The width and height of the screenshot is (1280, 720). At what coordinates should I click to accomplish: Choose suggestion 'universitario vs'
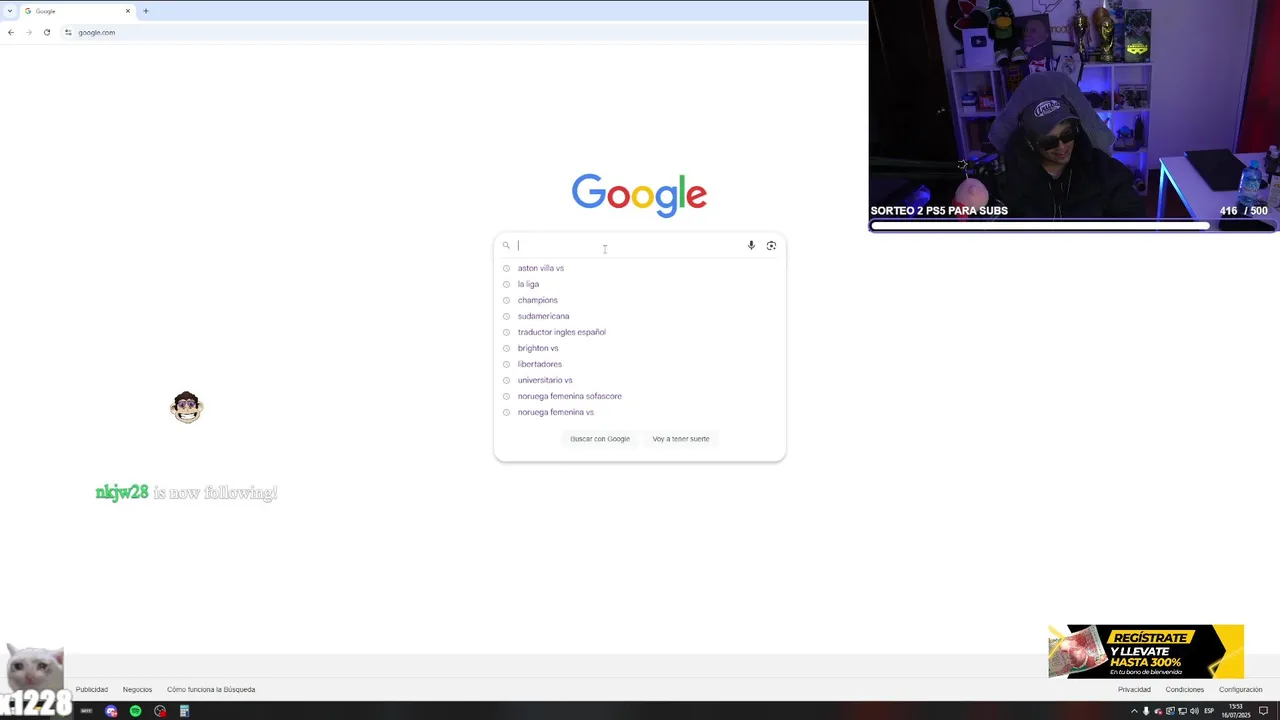click(640, 380)
